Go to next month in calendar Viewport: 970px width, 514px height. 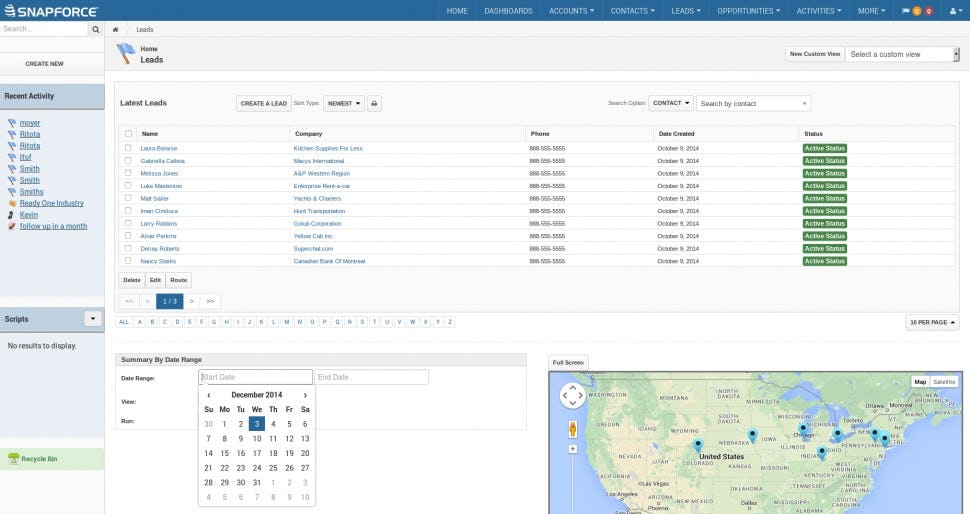tap(305, 395)
